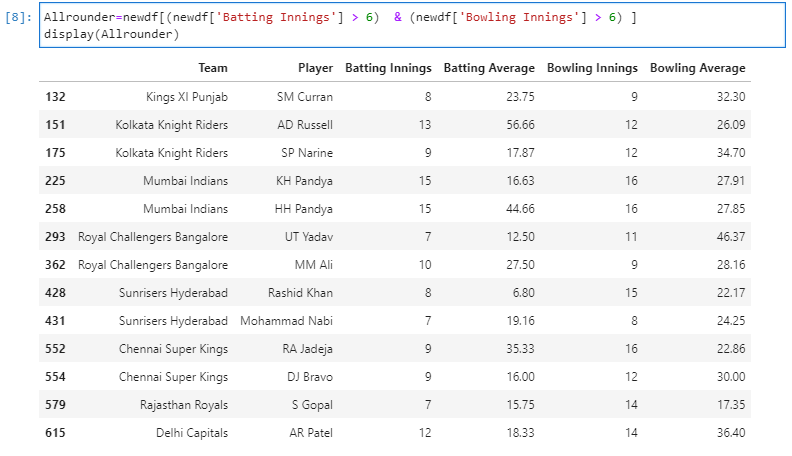Click bowling average 28.16

pyautogui.click(x=731, y=265)
